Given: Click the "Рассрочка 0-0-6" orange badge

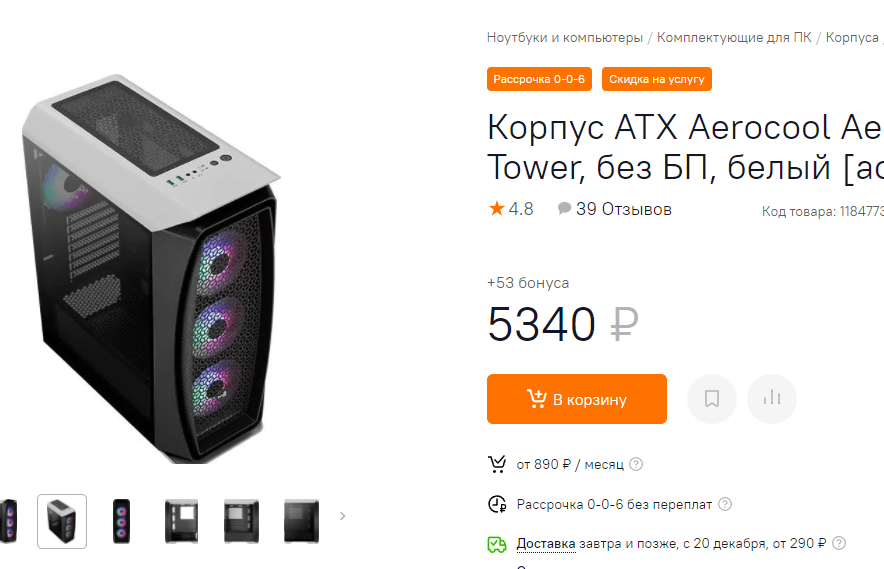Looking at the screenshot, I should tap(540, 79).
